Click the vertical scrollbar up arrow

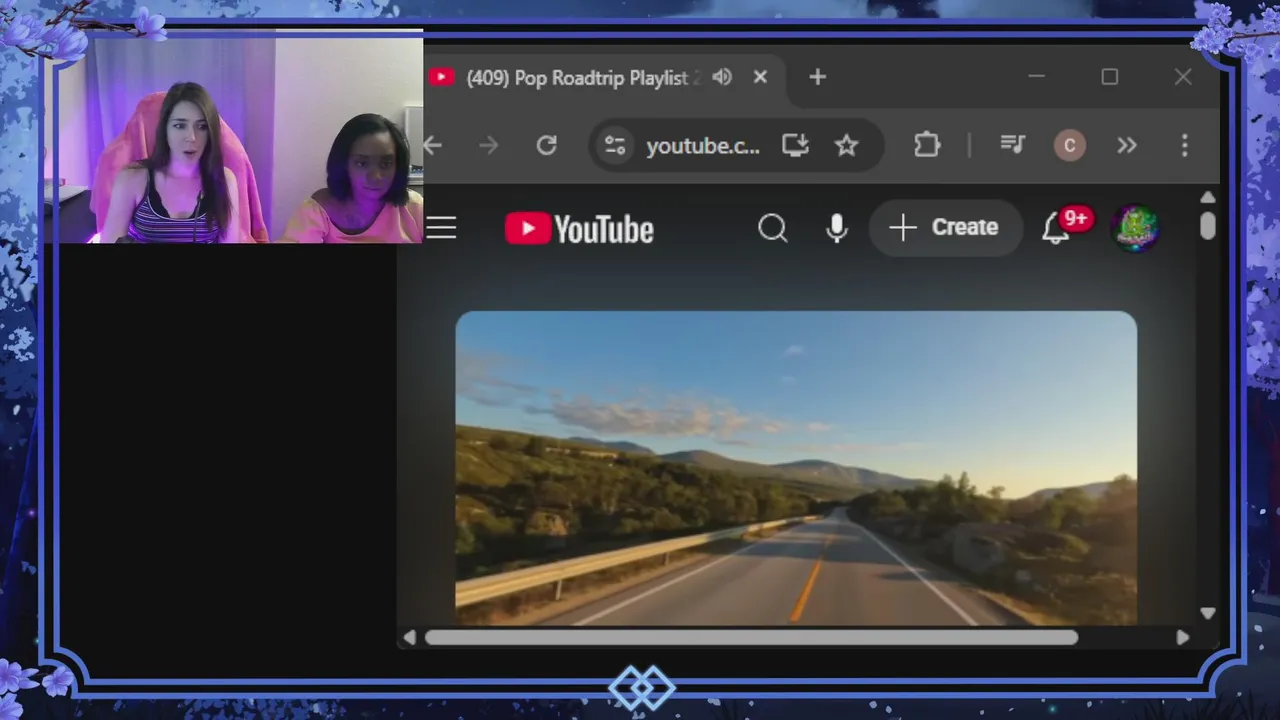tap(1208, 197)
